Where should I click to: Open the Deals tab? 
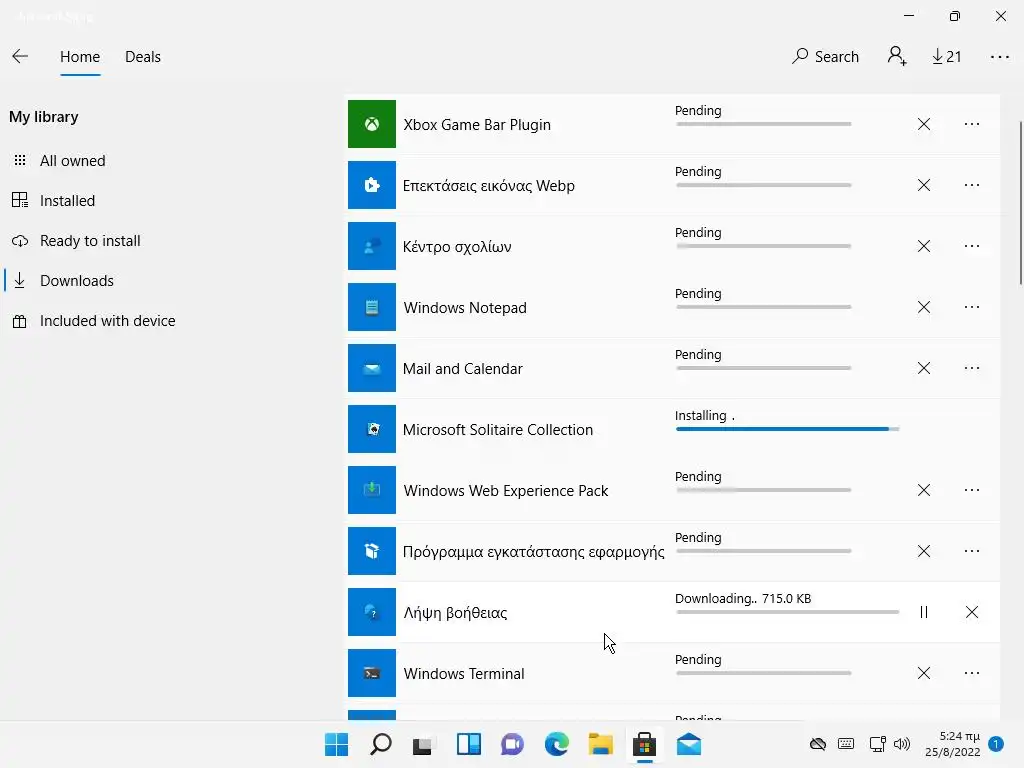(143, 57)
